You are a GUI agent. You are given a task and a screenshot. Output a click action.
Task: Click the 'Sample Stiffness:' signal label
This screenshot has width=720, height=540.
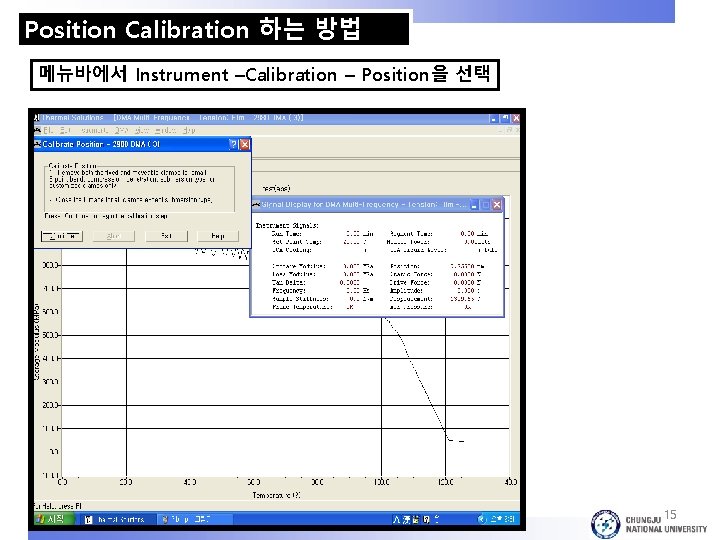tap(300, 299)
